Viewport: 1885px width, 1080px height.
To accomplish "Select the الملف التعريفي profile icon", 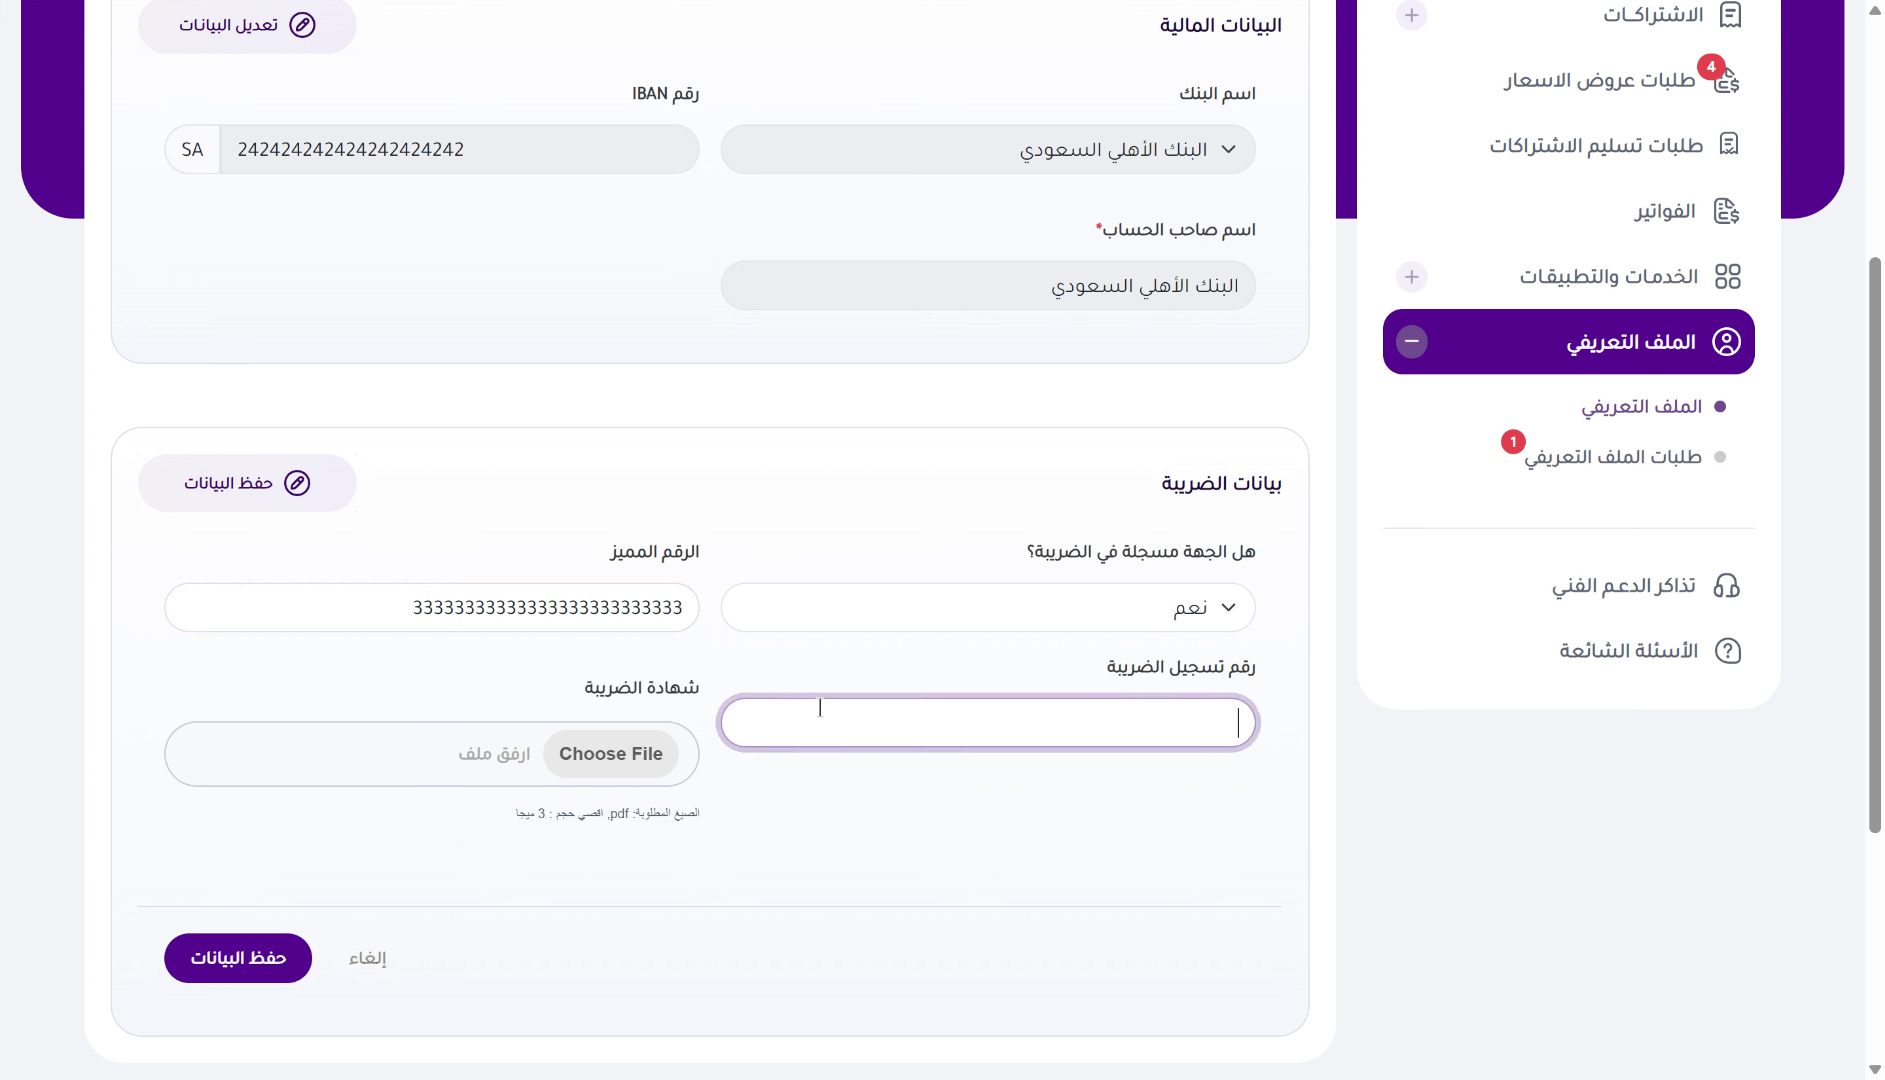I will 1727,341.
